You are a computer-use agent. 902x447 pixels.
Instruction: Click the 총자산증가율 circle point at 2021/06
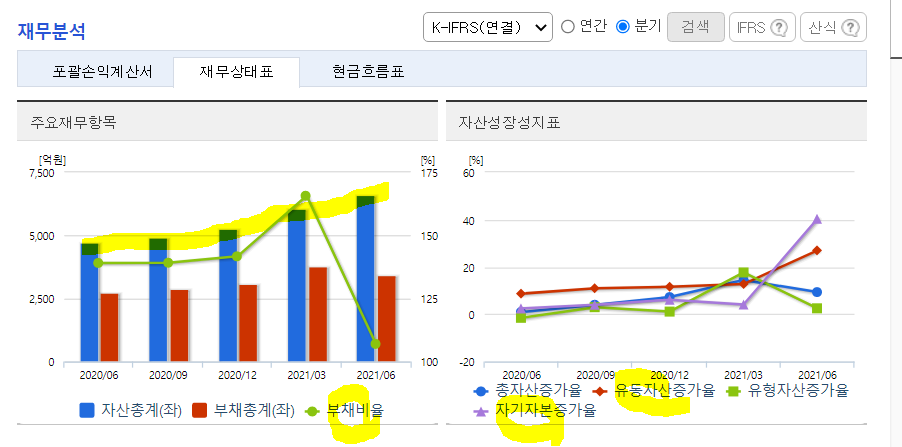pyautogui.click(x=816, y=292)
